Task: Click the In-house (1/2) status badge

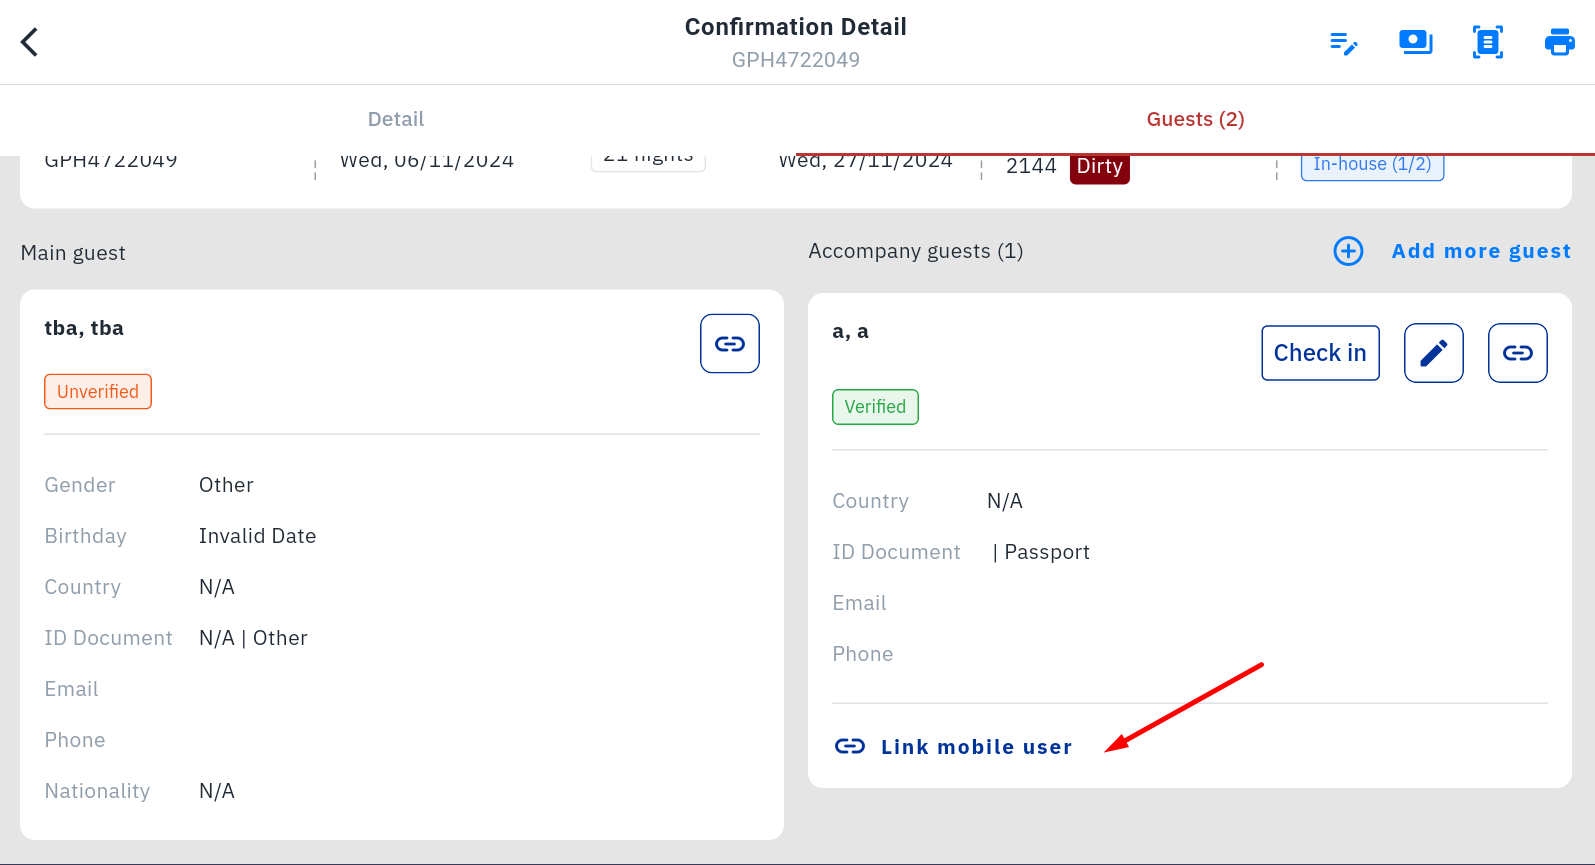Action: (1372, 166)
